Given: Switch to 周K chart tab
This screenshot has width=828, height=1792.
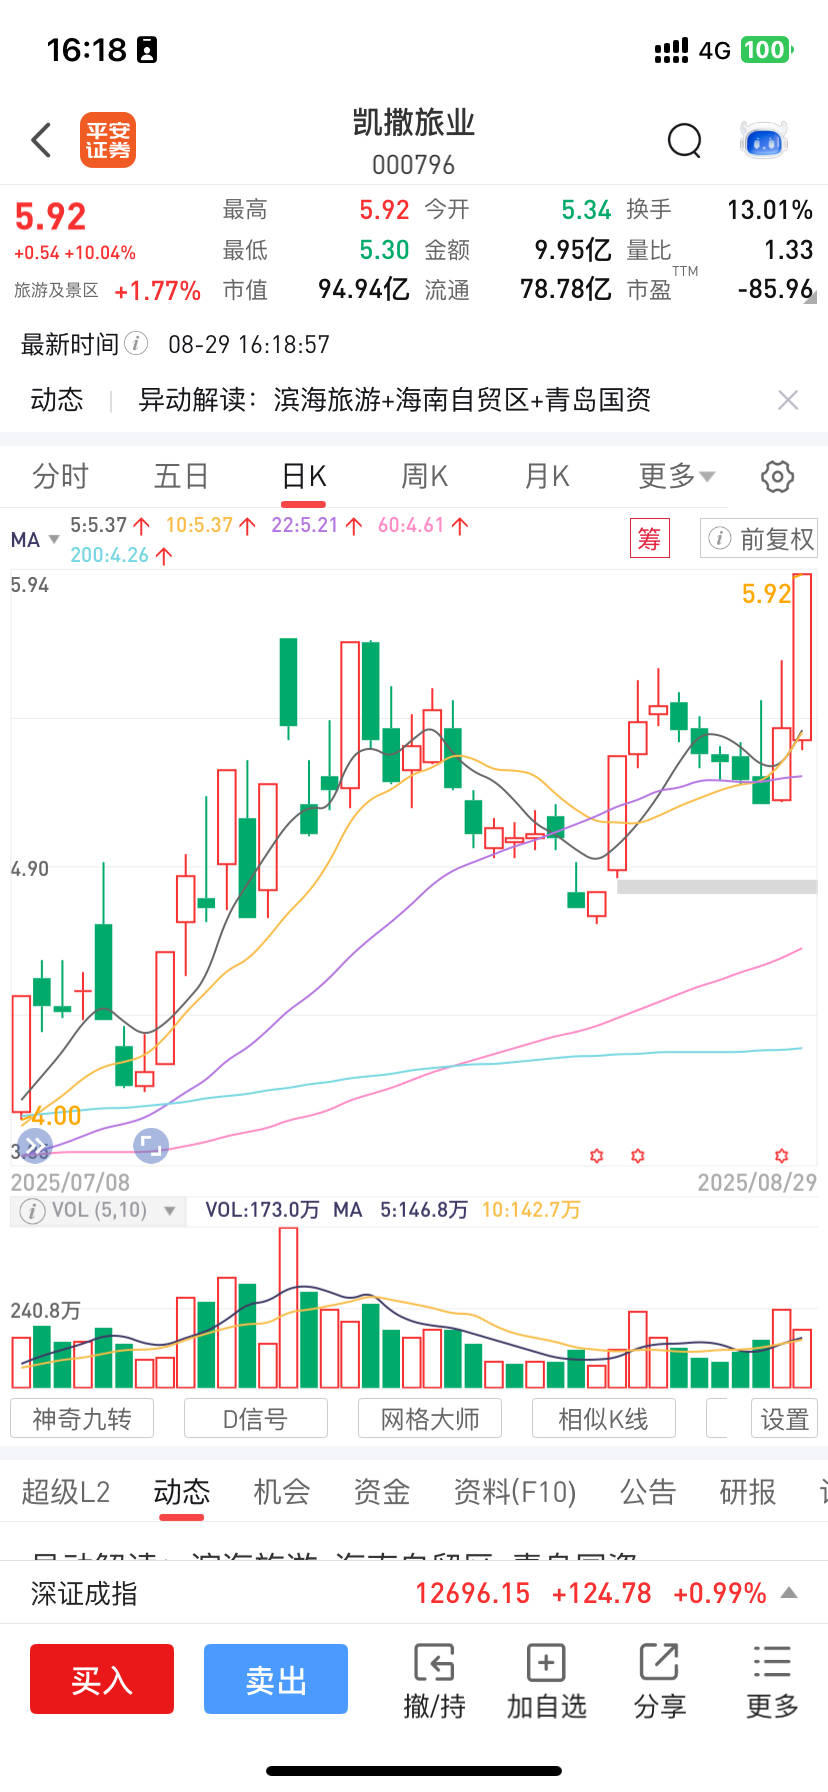Looking at the screenshot, I should click(x=424, y=476).
